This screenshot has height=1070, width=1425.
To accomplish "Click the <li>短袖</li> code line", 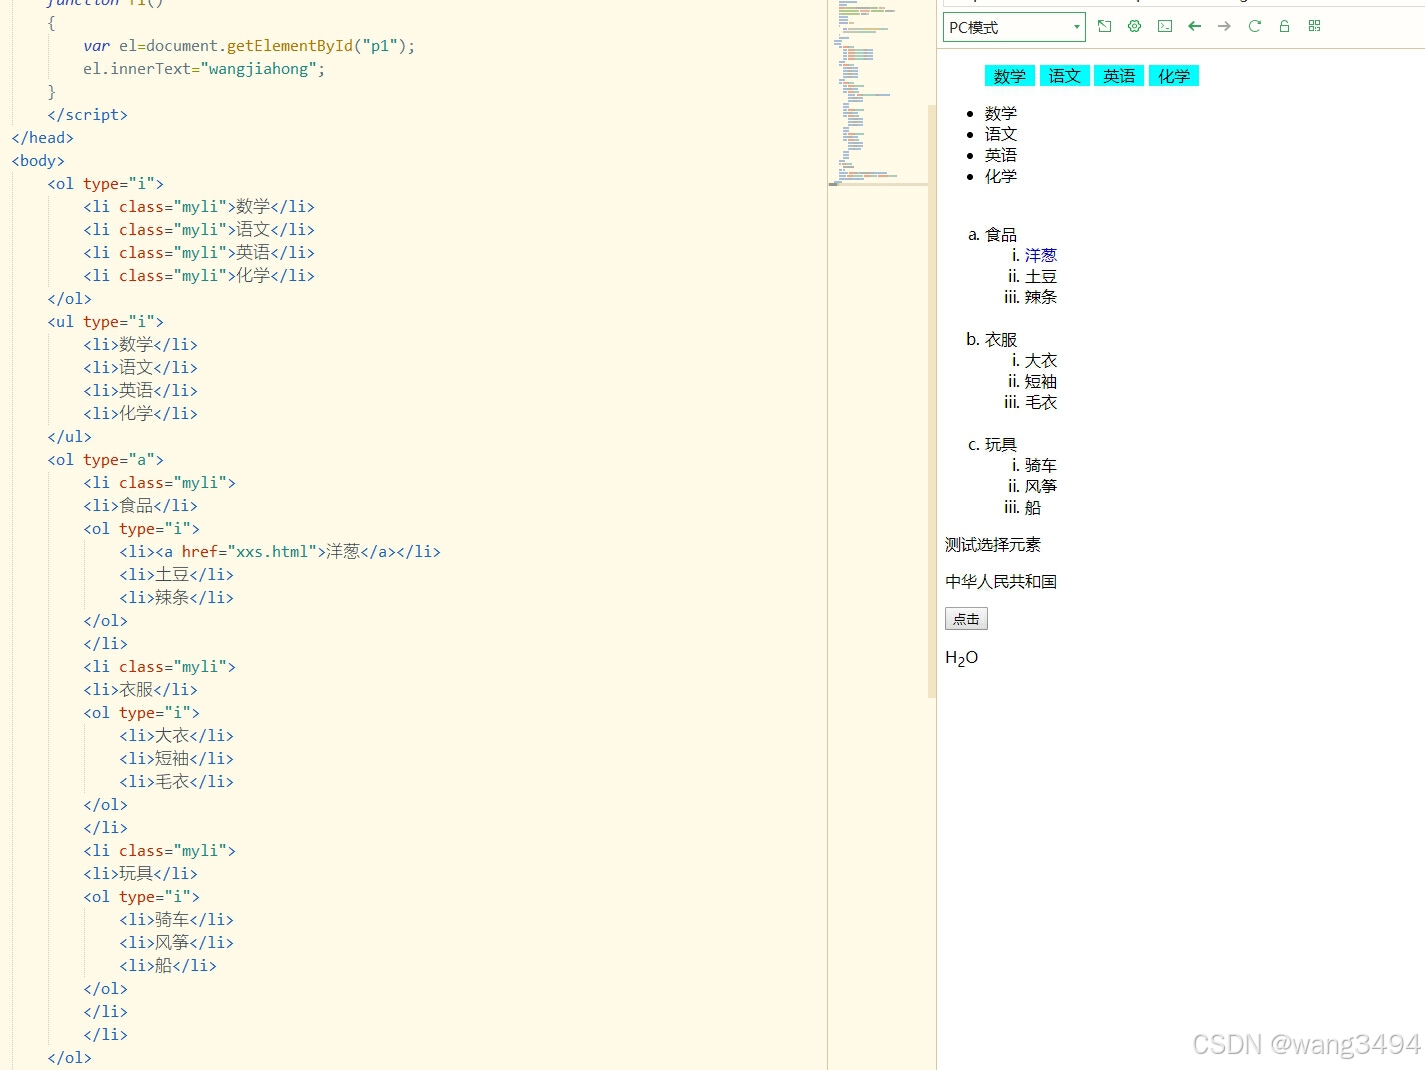I will coord(176,759).
